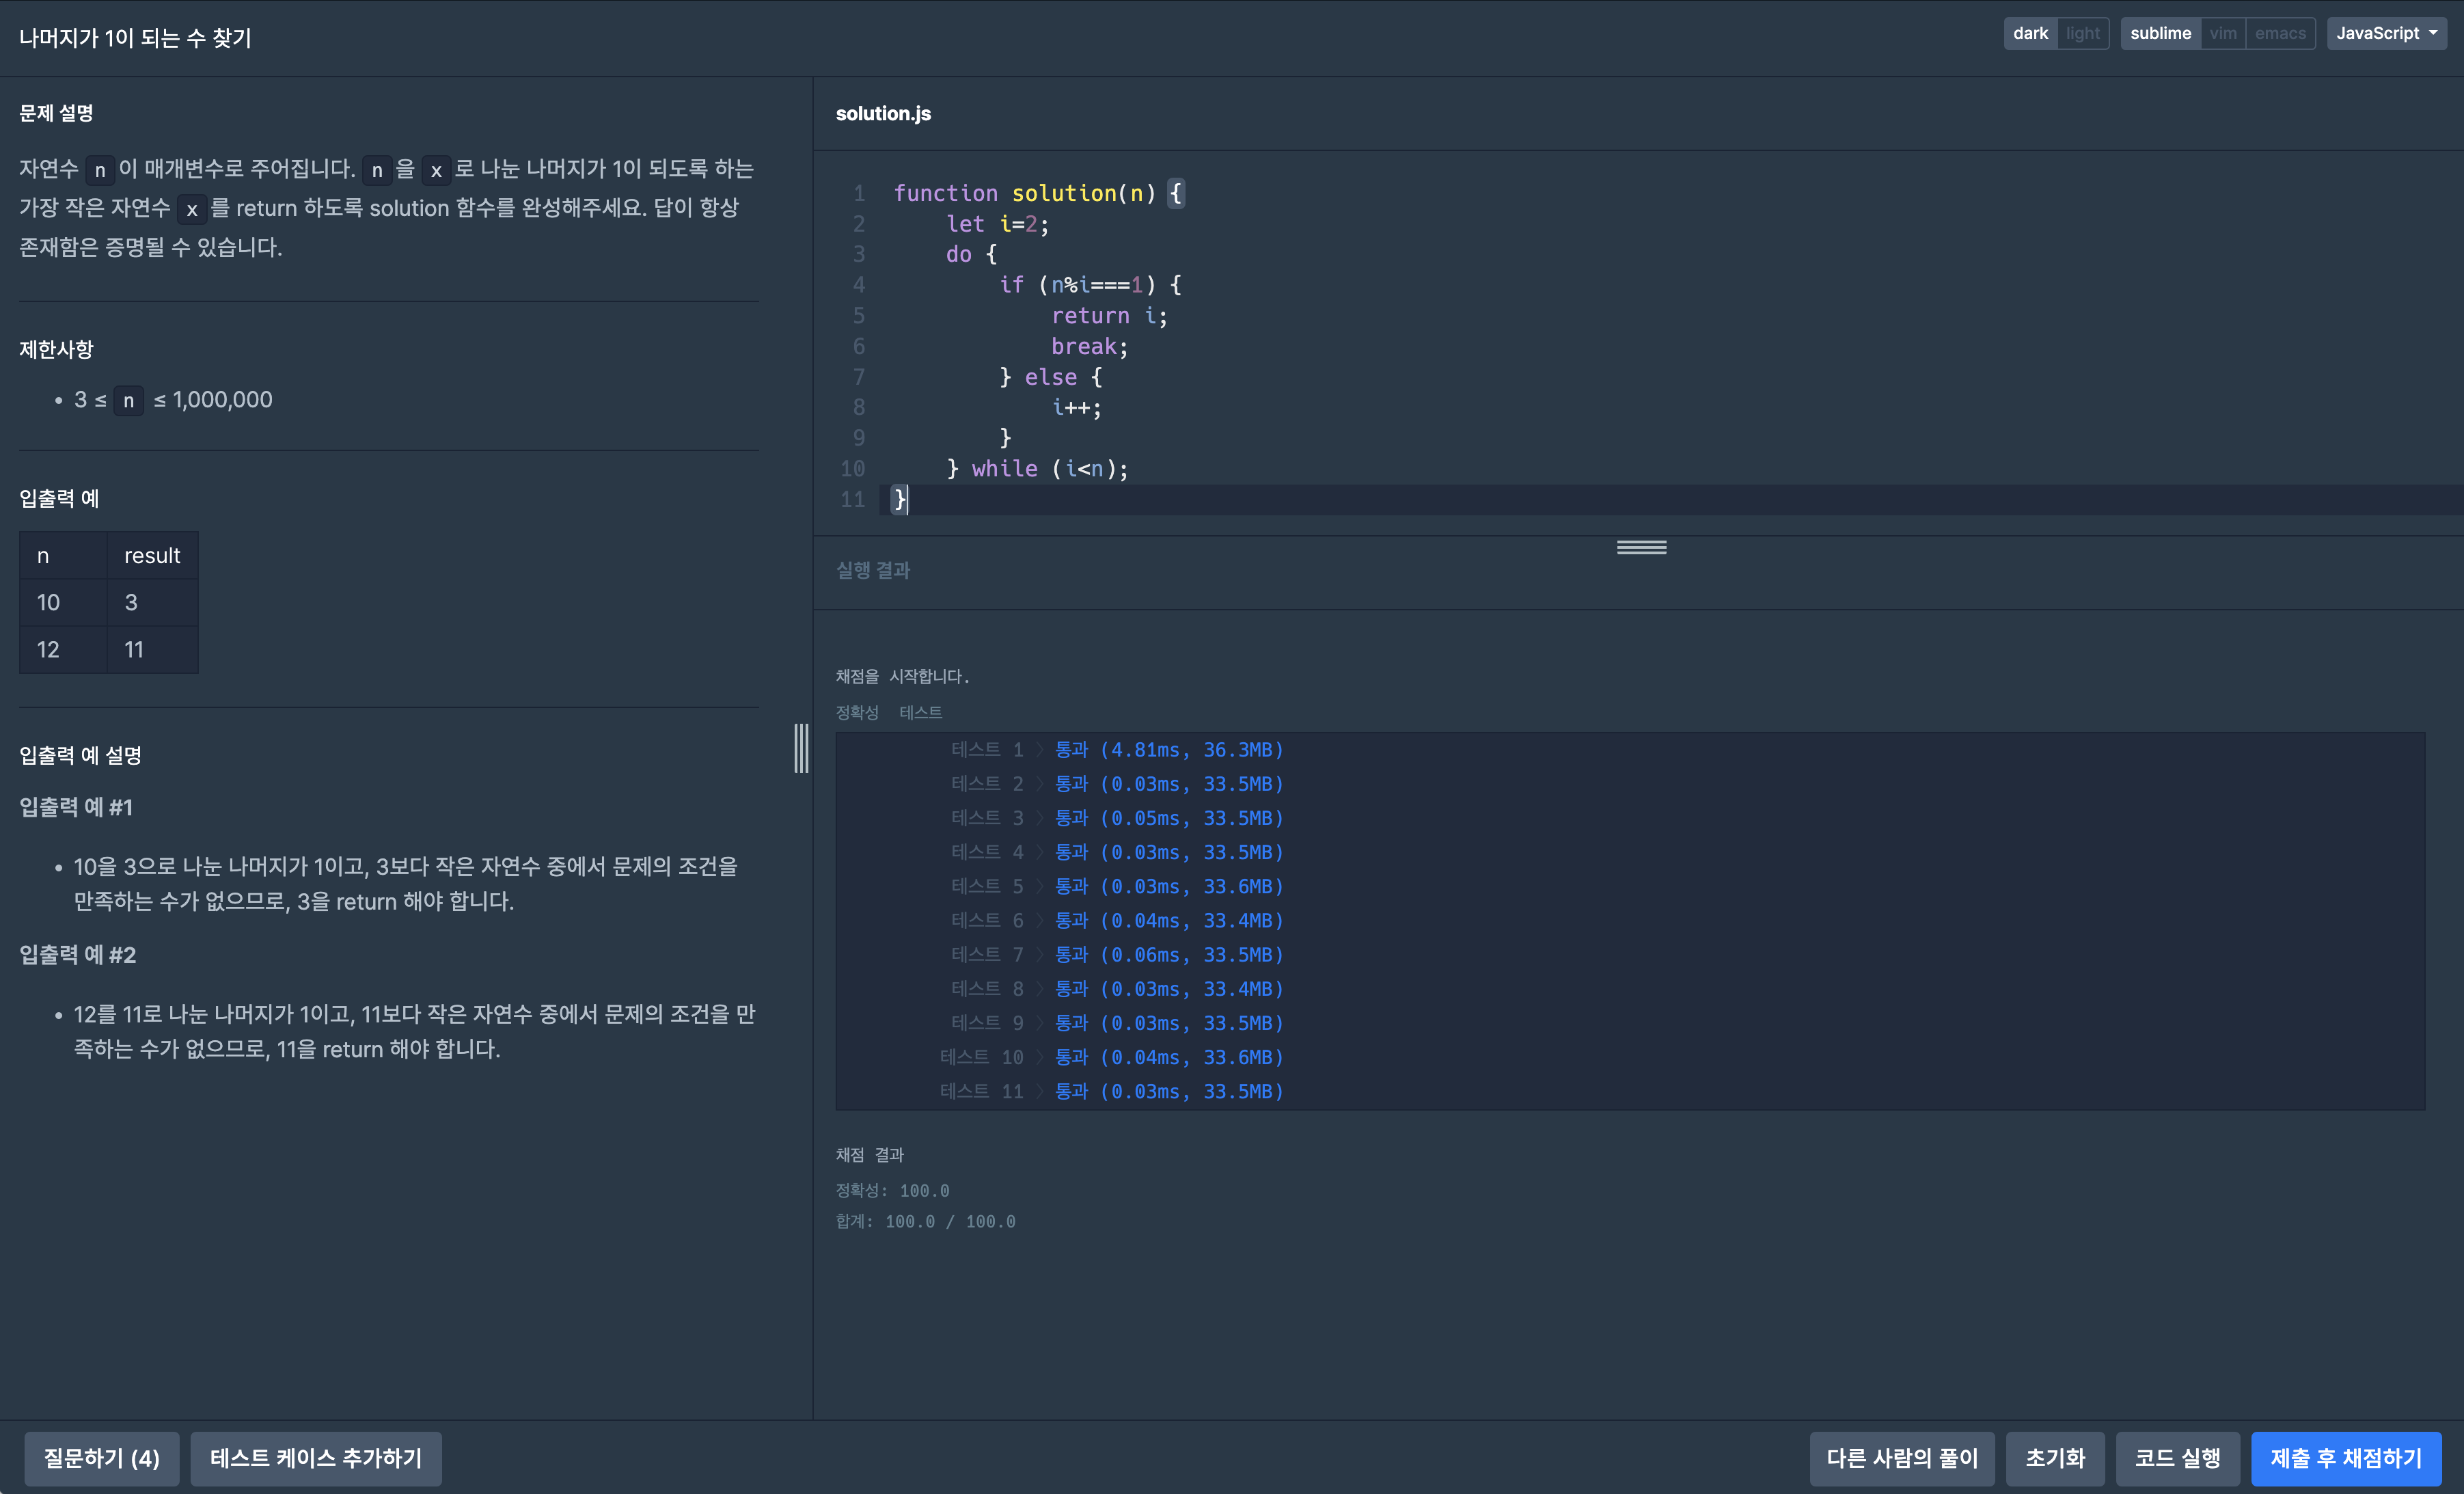The image size is (2464, 1494).
Task: Click the '입출력 예 설명' heading
Action: pos(80,755)
